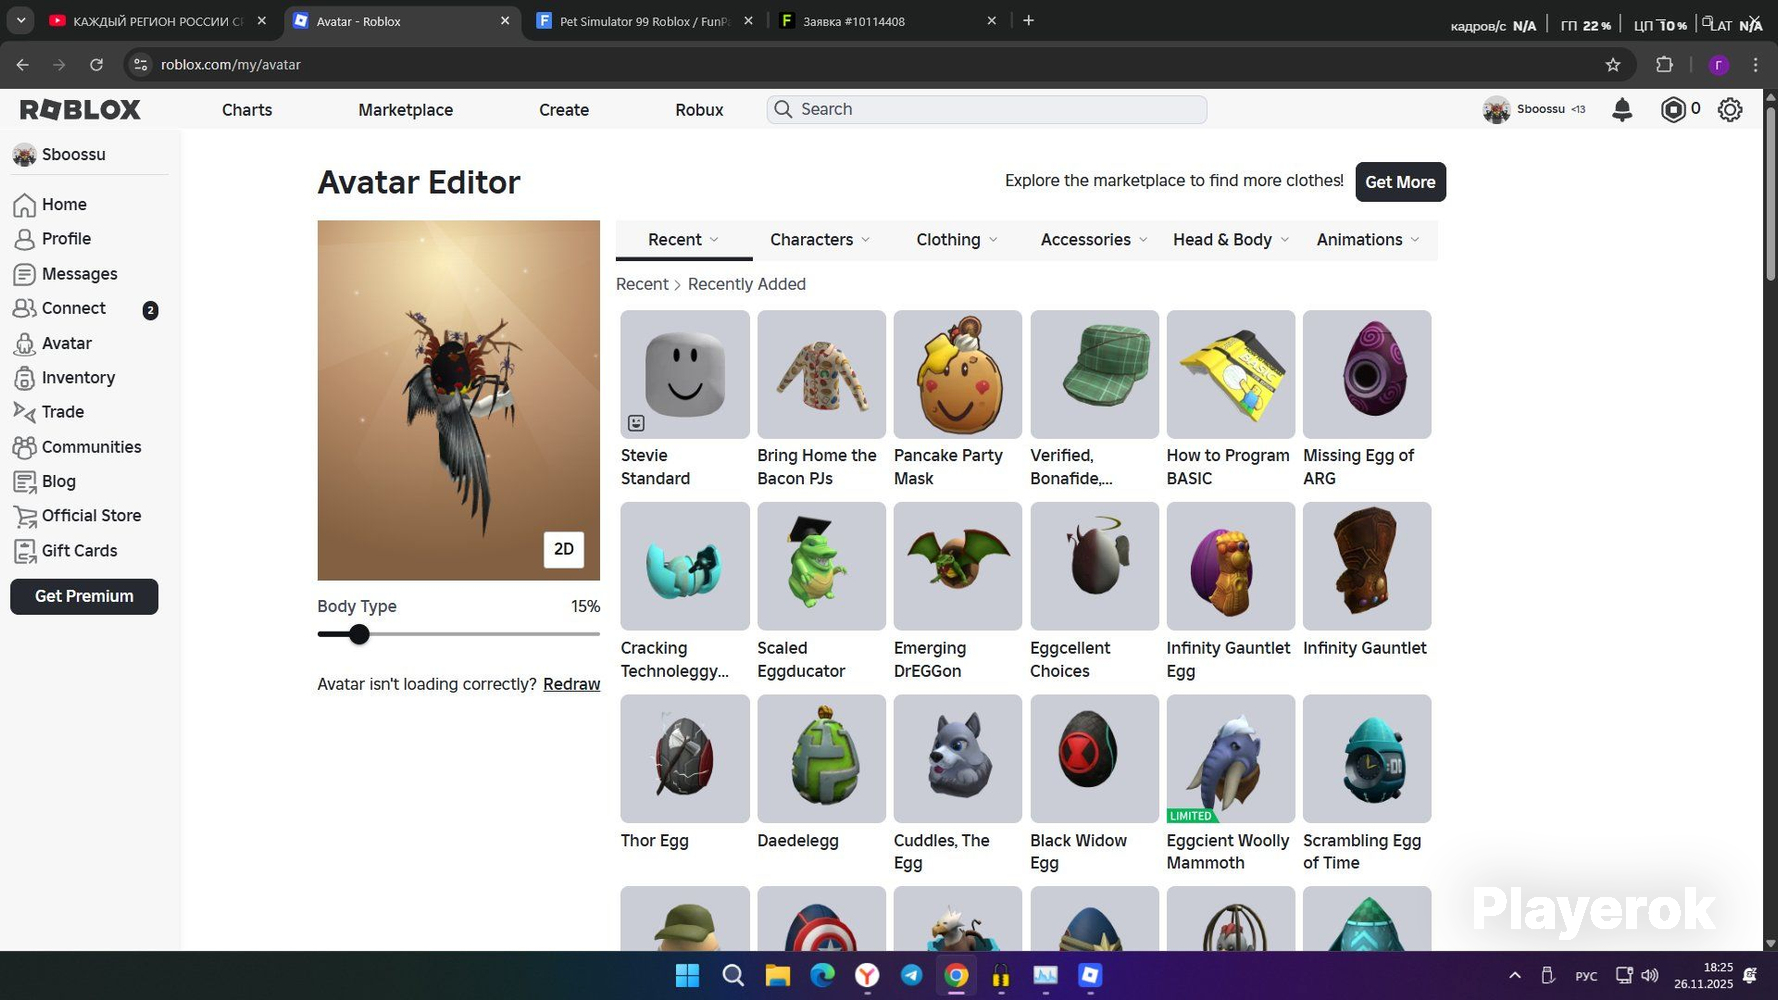Click the search magnifier icon
Viewport: 1778px width, 1000px height.
pos(783,109)
